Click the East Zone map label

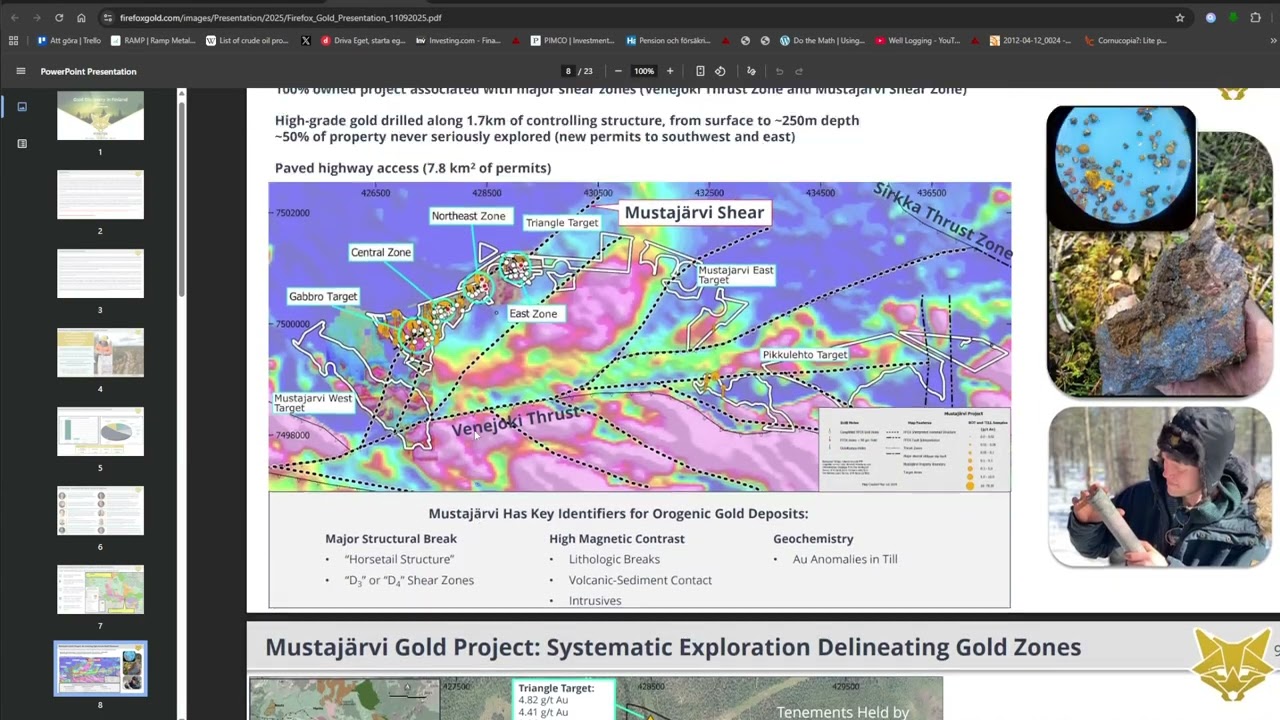(533, 314)
